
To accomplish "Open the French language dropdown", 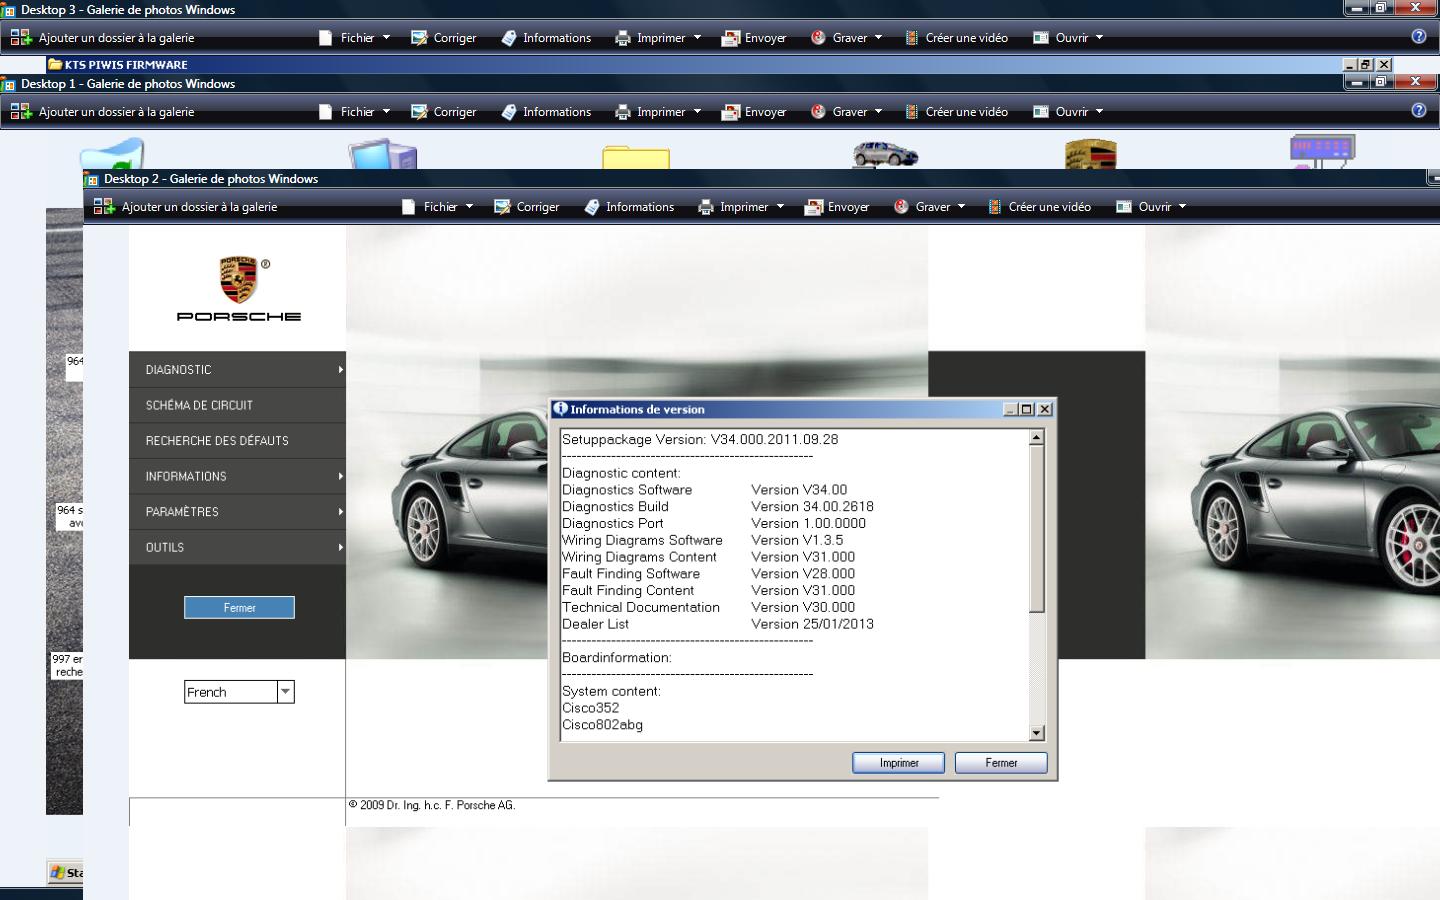I will point(239,691).
